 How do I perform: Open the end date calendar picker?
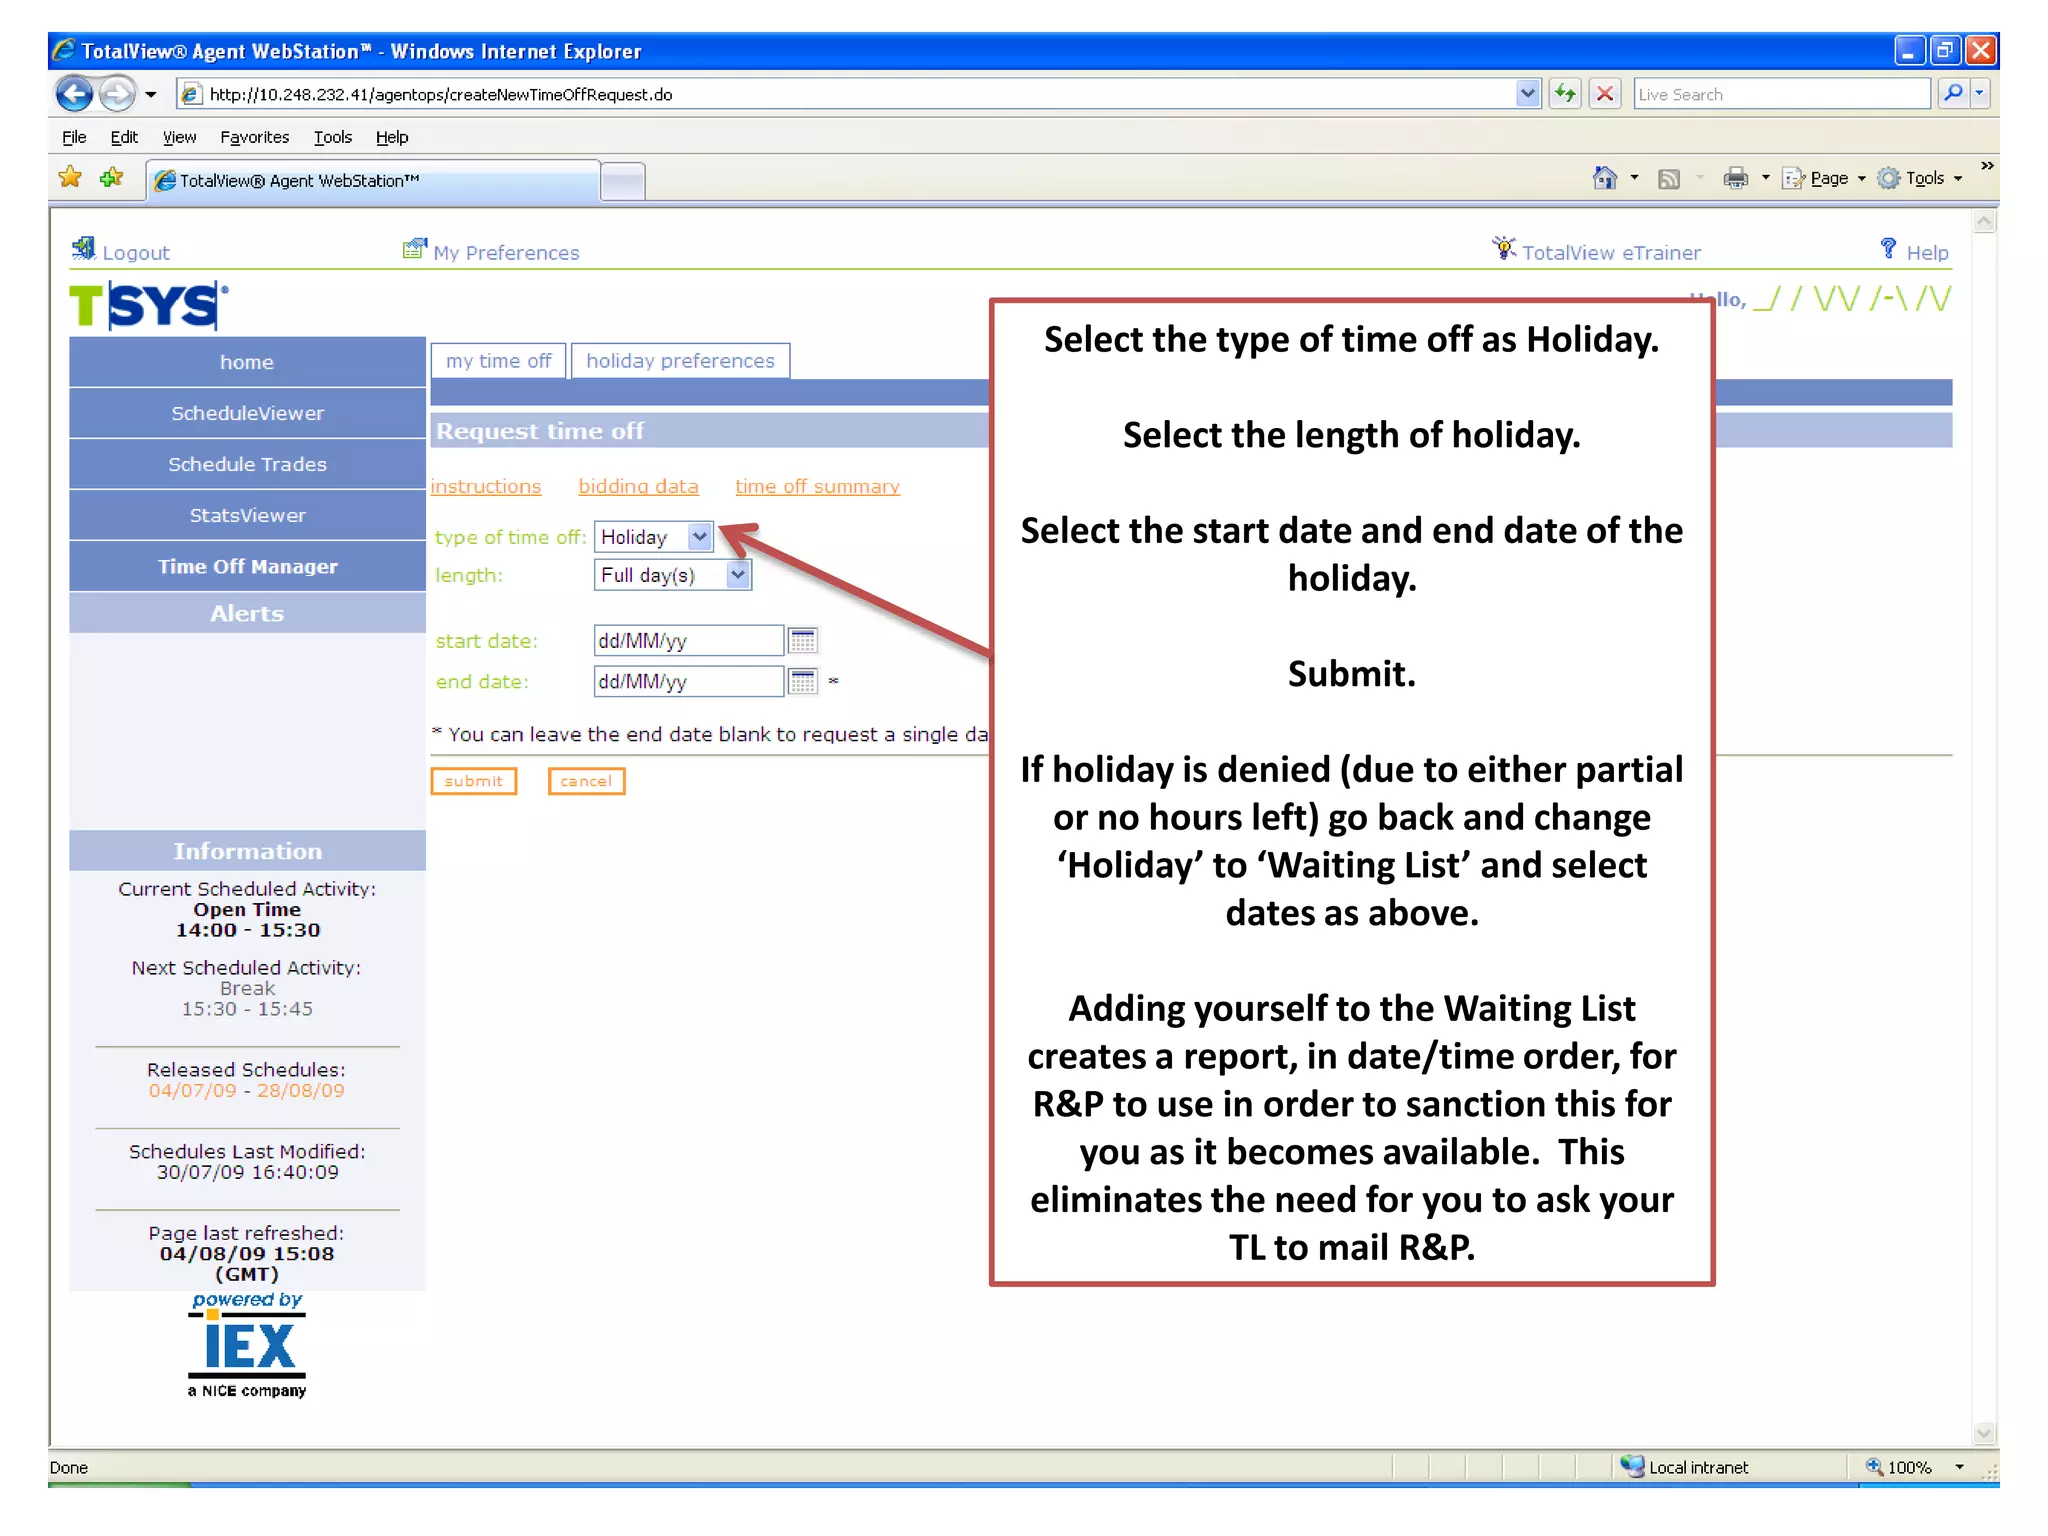(802, 681)
